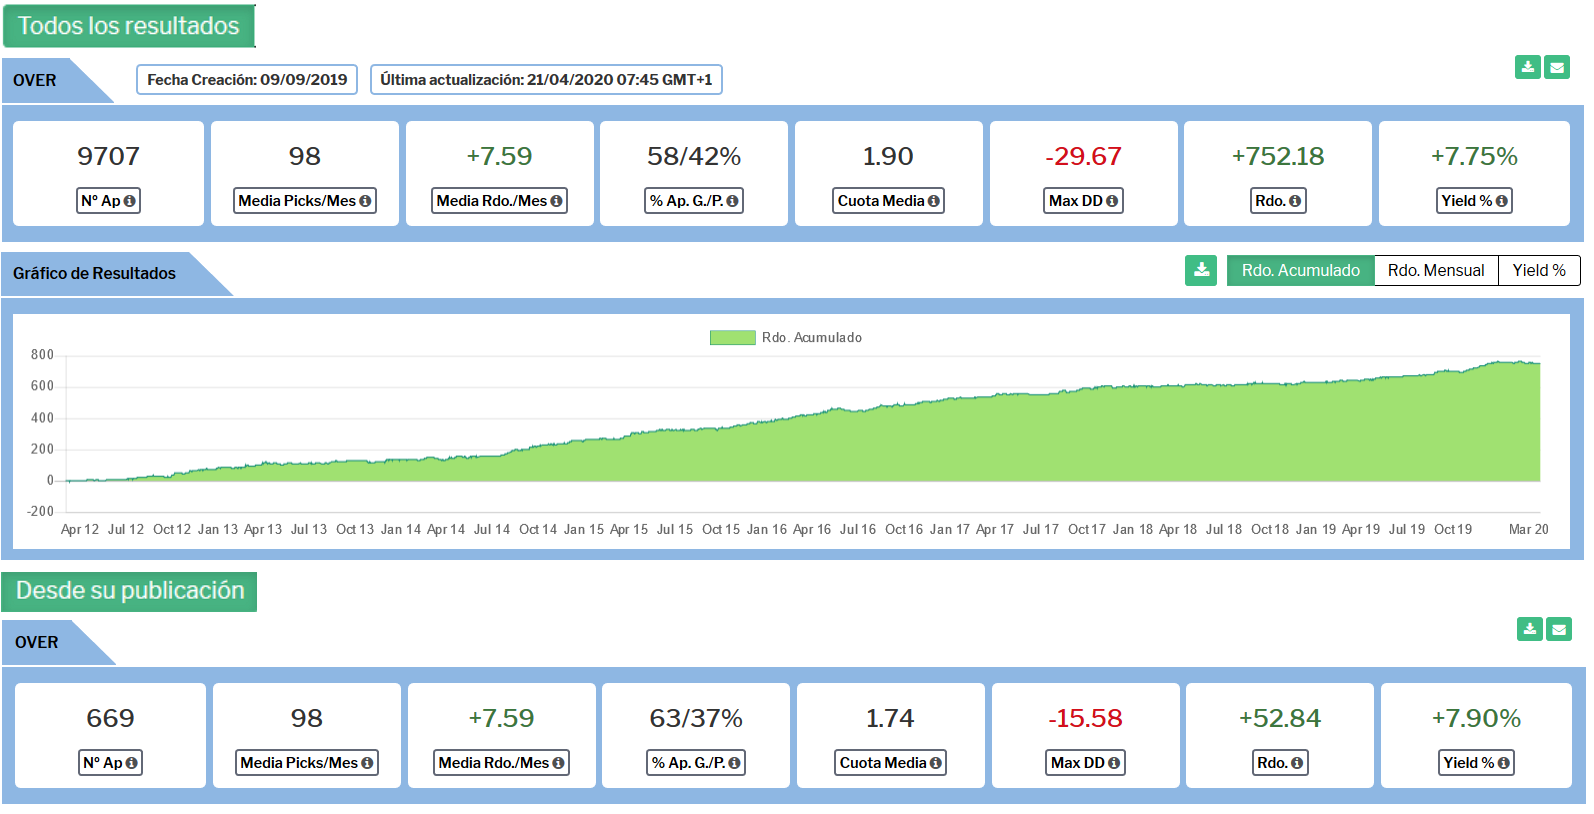Click the 58/42% win ratio value
The width and height of the screenshot is (1594, 814).
coord(694,156)
